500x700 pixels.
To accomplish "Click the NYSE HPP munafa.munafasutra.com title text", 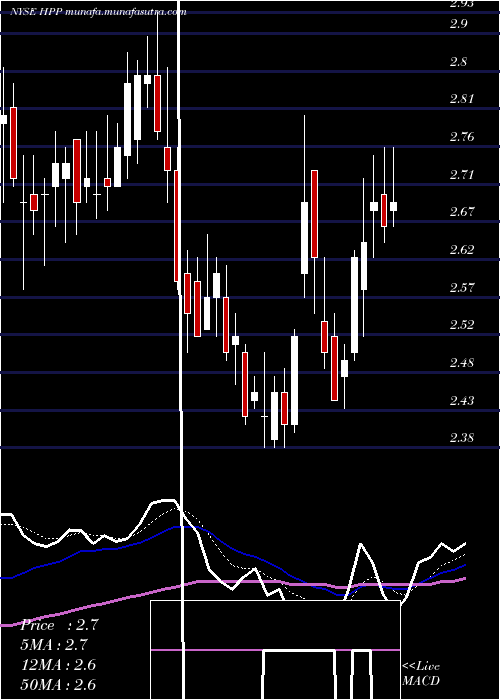I will pyautogui.click(x=99, y=12).
